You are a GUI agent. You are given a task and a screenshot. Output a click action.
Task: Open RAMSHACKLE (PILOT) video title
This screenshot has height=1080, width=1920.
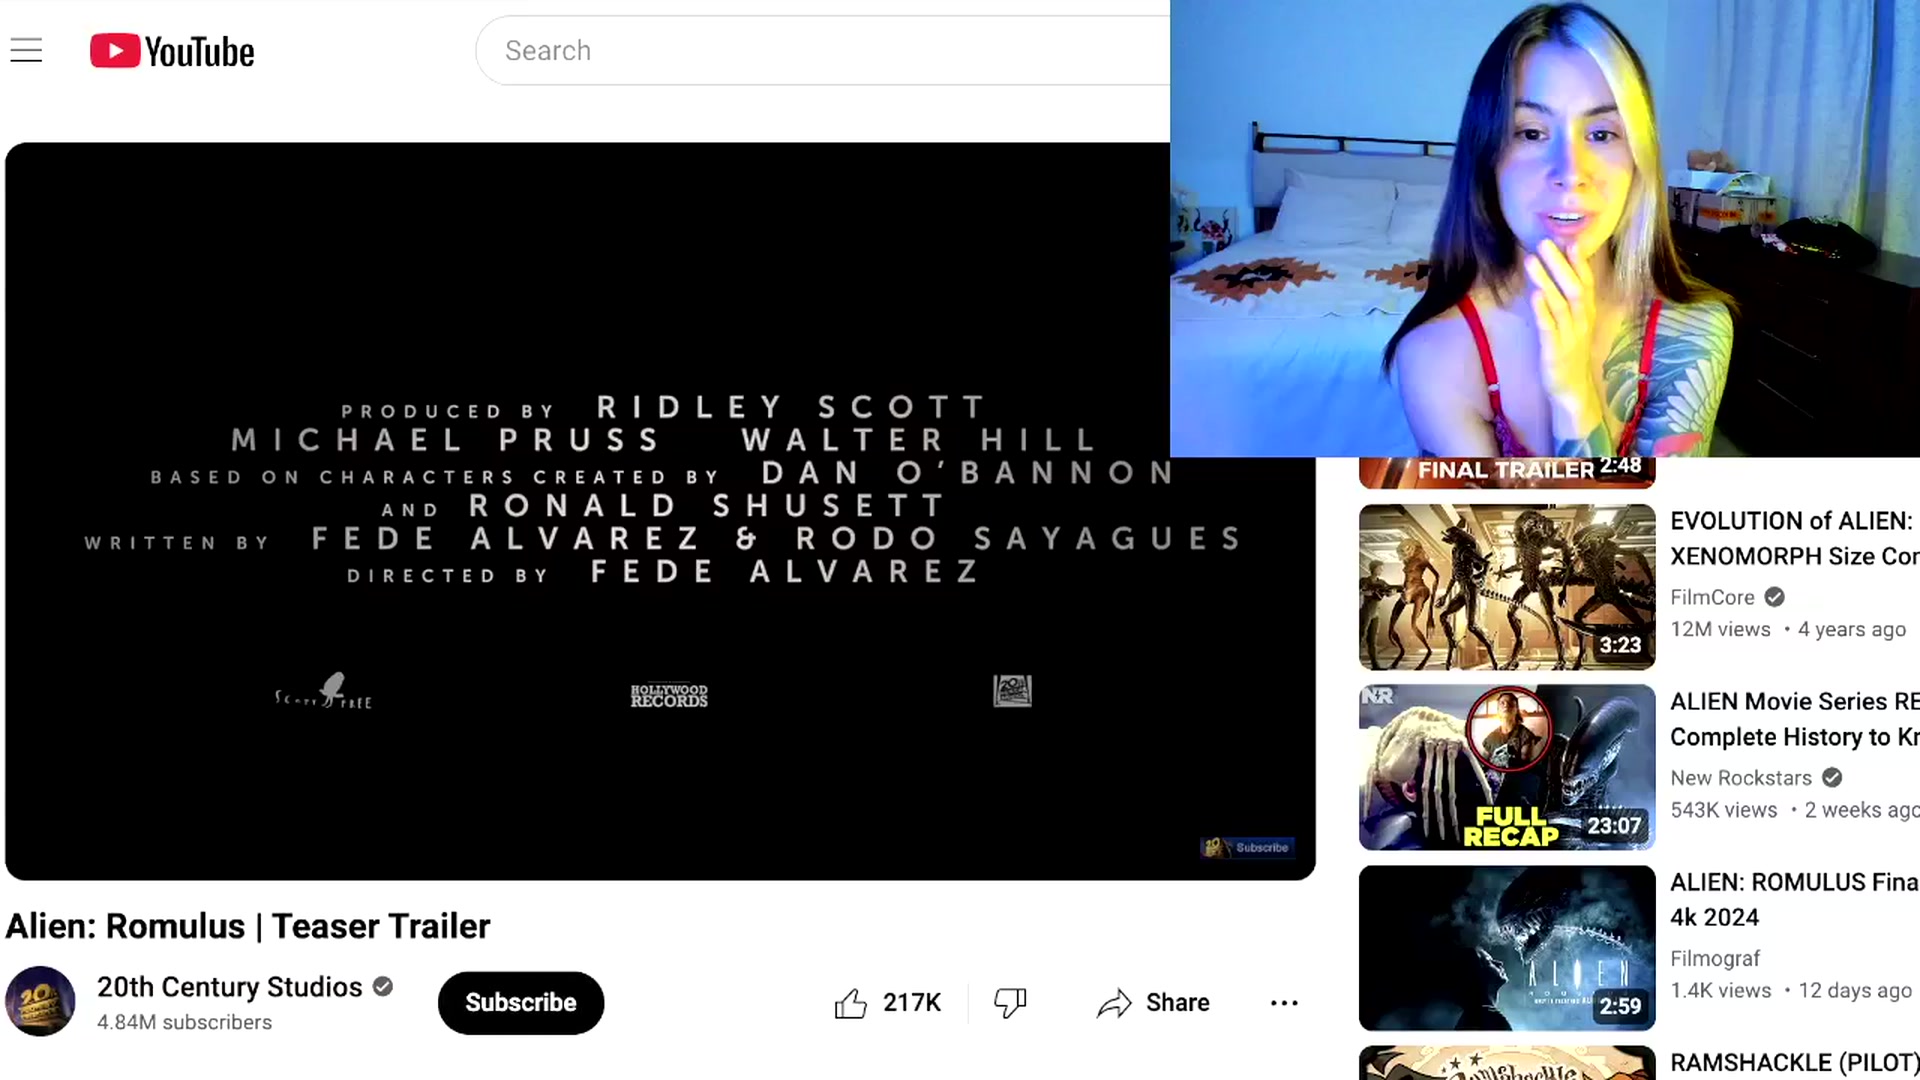coord(1795,1062)
